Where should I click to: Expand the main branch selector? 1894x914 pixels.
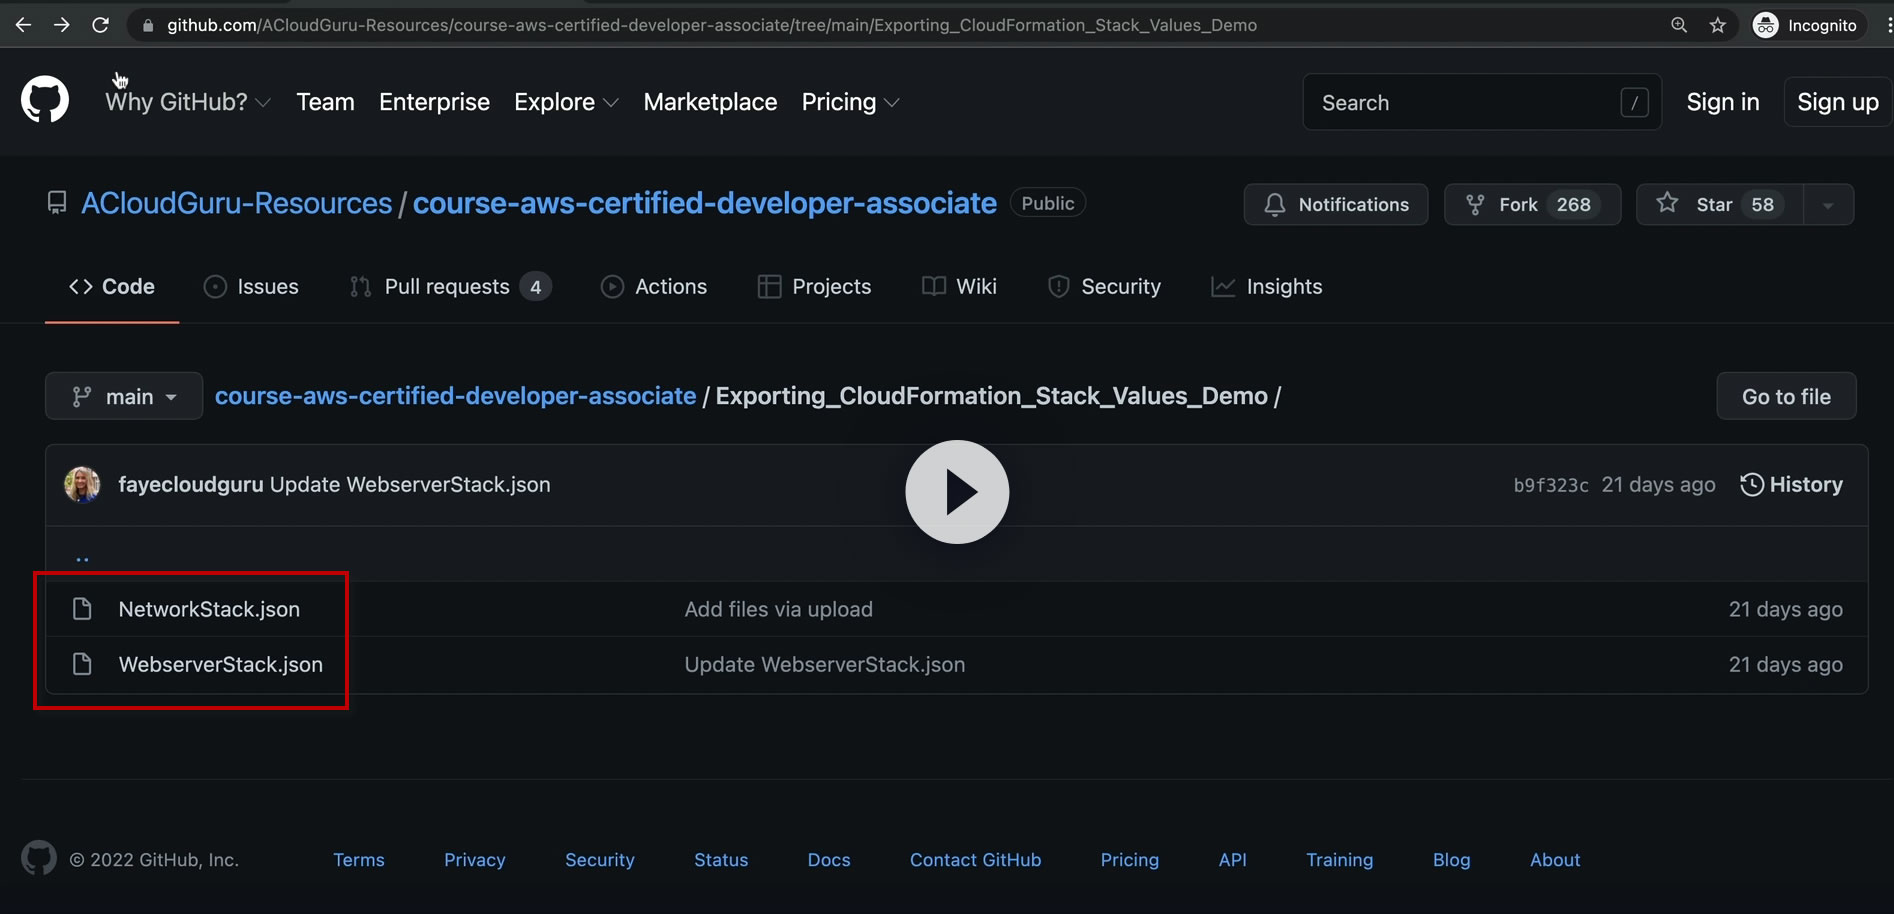pyautogui.click(x=124, y=397)
